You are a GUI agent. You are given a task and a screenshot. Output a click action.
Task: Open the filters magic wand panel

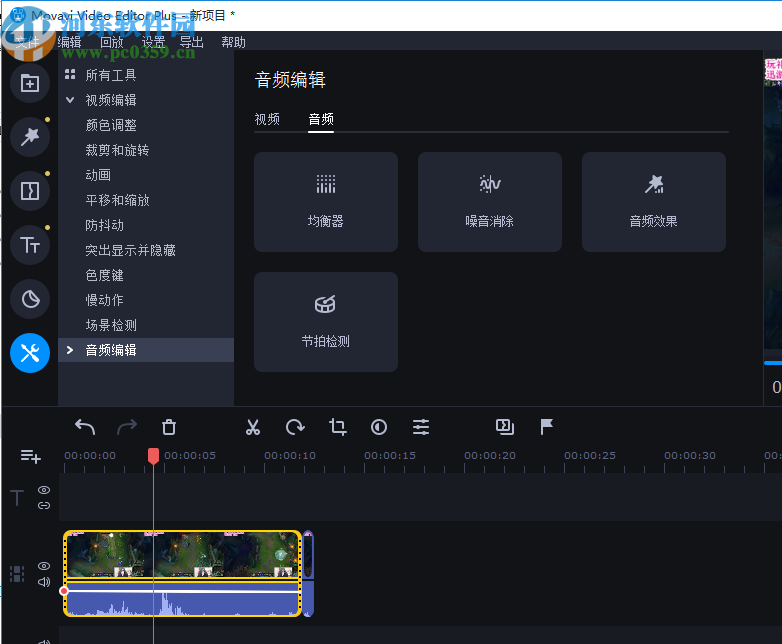(x=30, y=137)
